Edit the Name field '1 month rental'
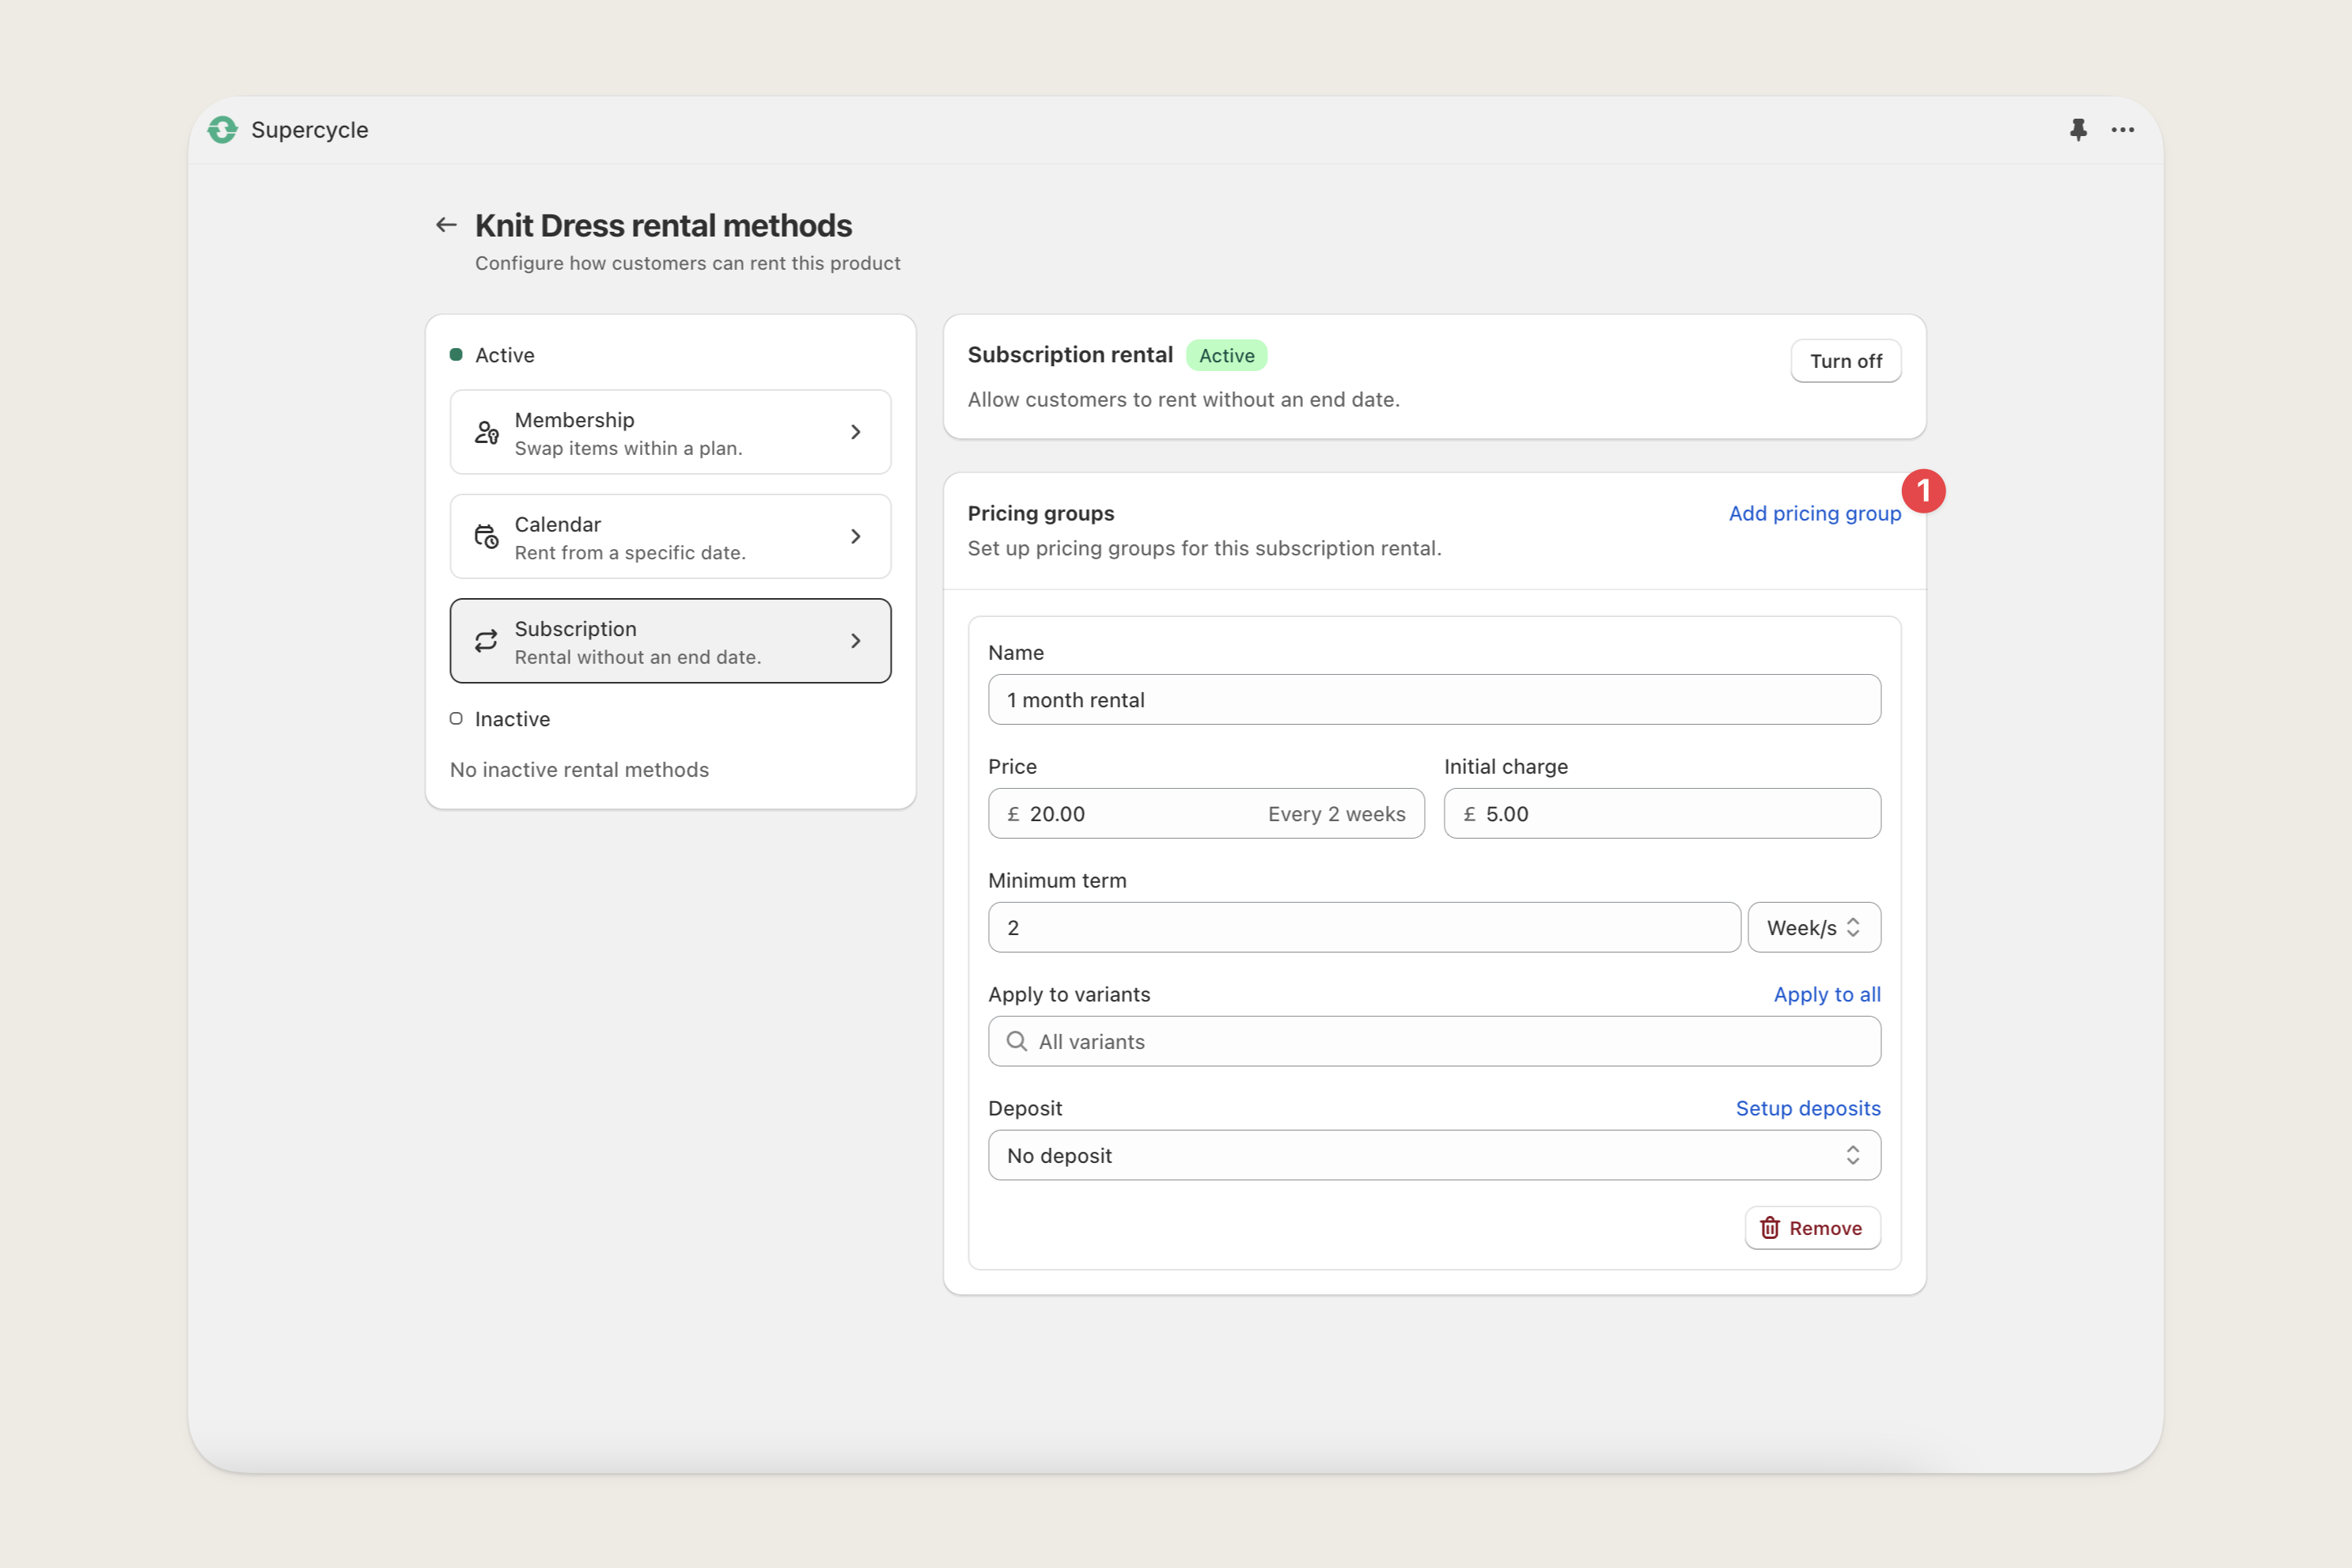2352x1568 pixels. [1434, 699]
